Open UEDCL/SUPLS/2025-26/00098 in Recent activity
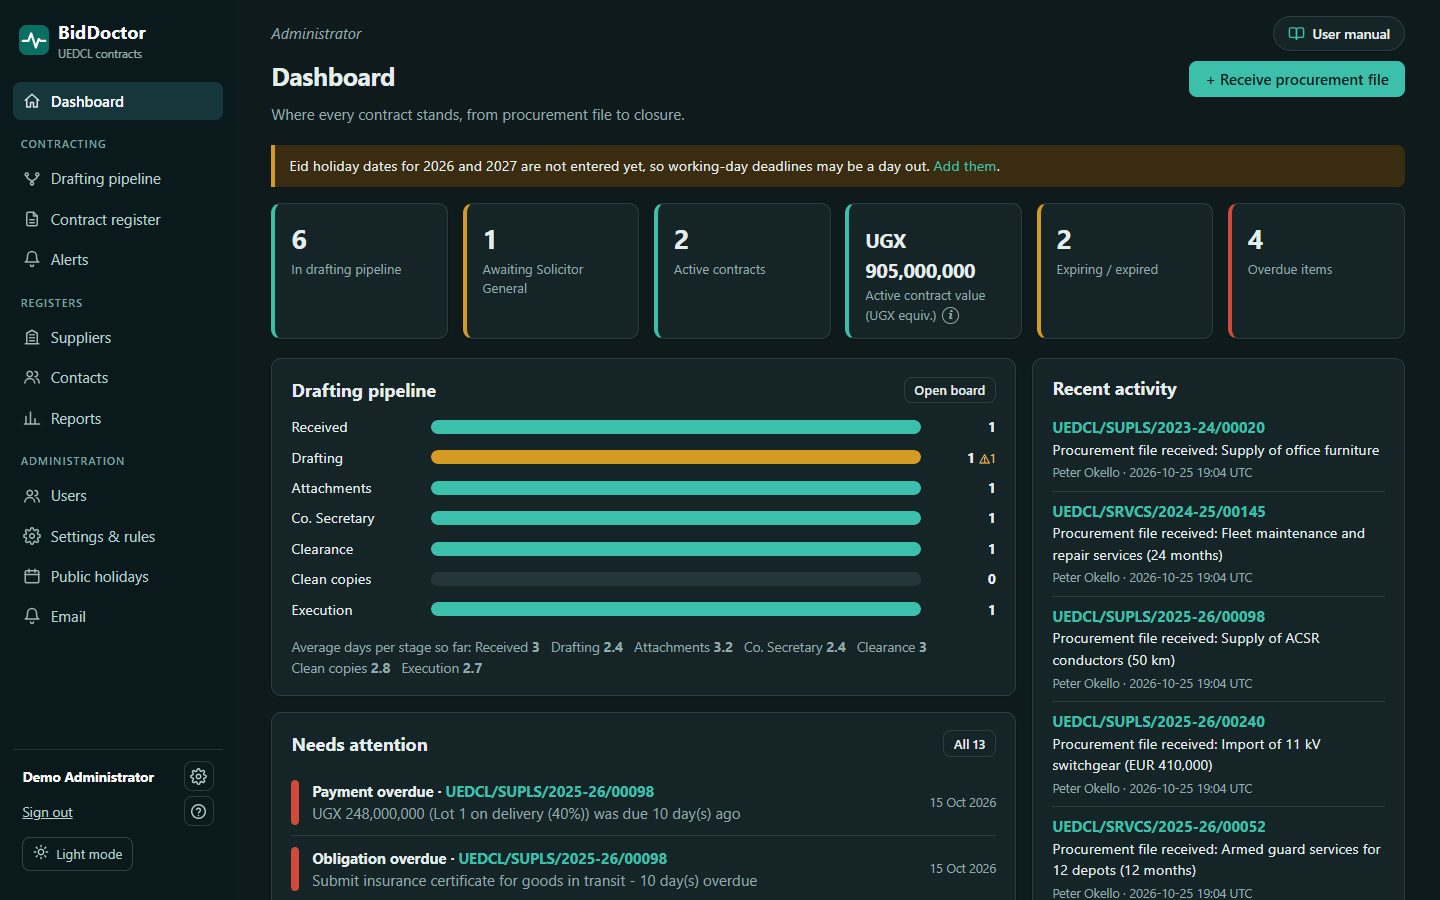The width and height of the screenshot is (1440, 900). click(1158, 616)
